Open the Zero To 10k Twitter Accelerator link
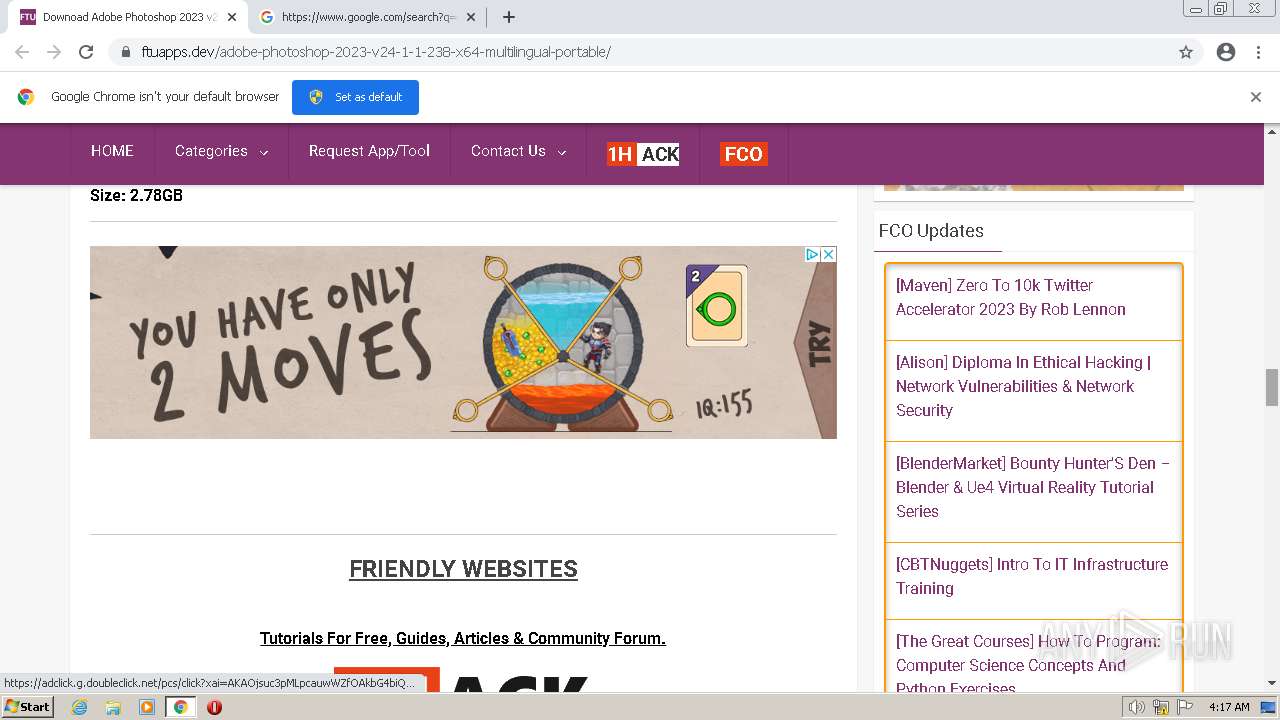Viewport: 1280px width, 720px height. coord(1010,297)
